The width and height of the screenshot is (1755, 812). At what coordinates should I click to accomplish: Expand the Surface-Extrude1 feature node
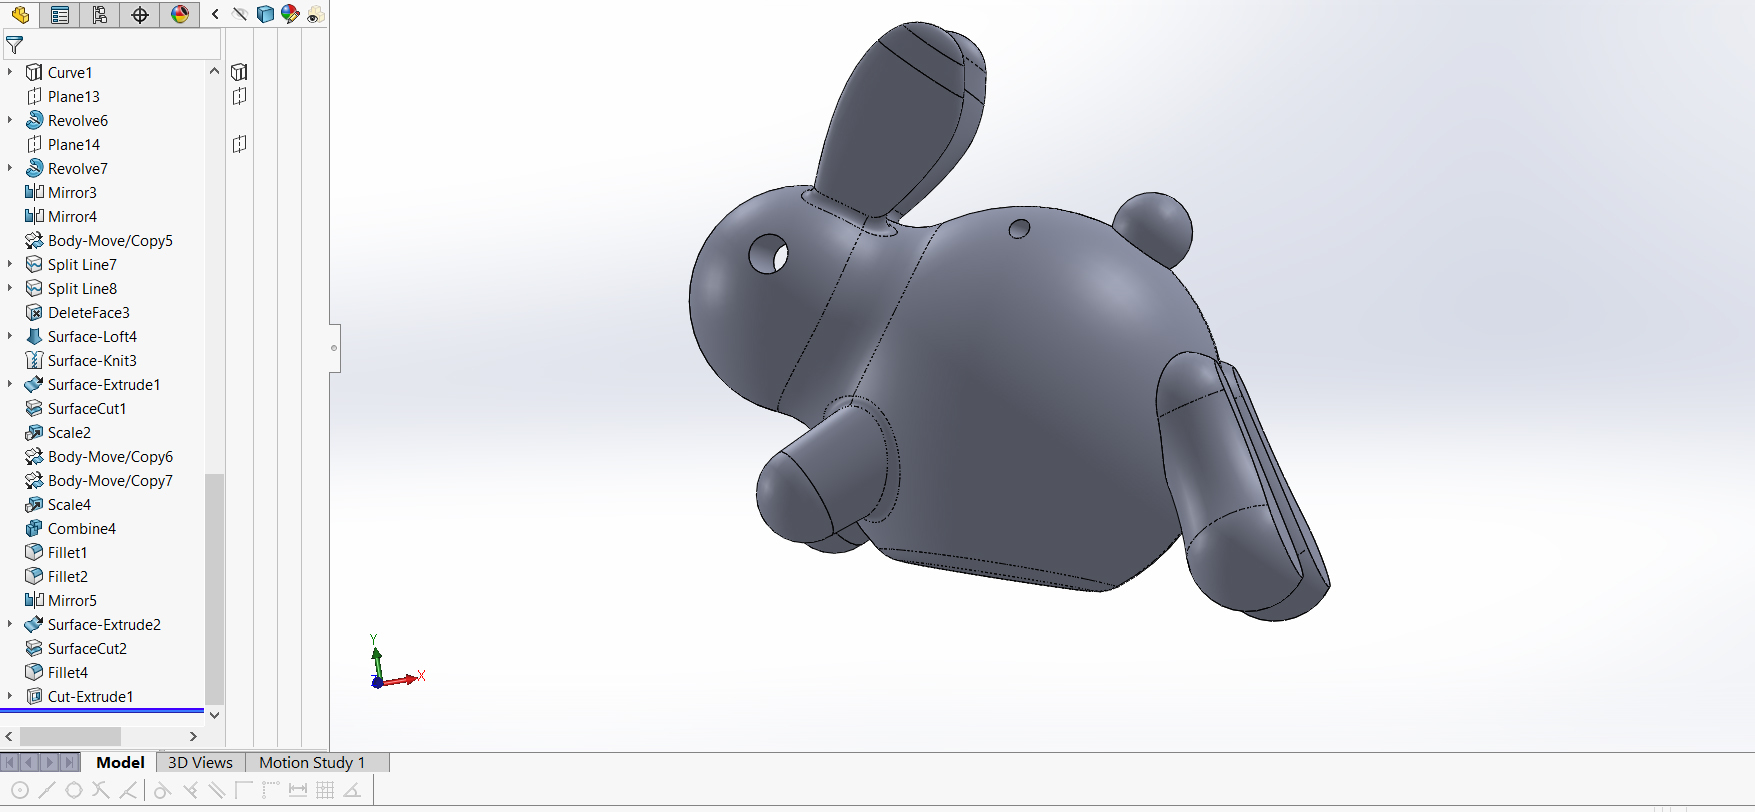(10, 384)
